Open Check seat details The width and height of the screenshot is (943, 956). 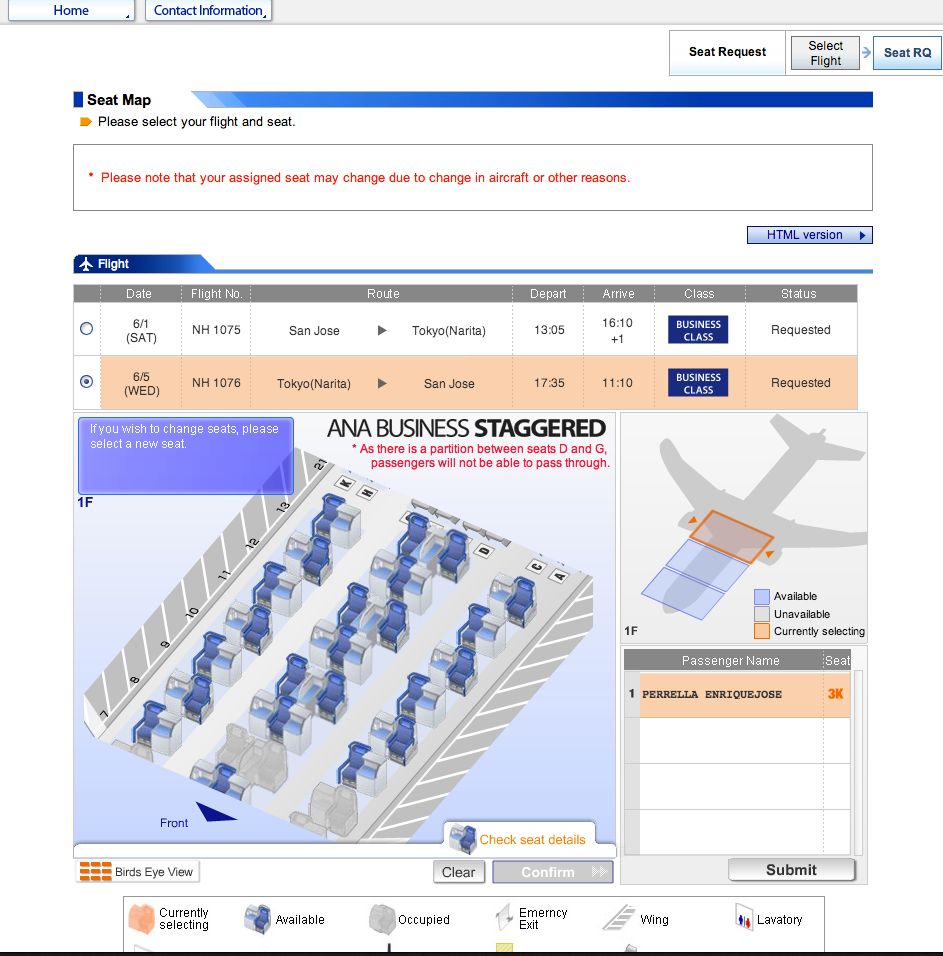(532, 840)
